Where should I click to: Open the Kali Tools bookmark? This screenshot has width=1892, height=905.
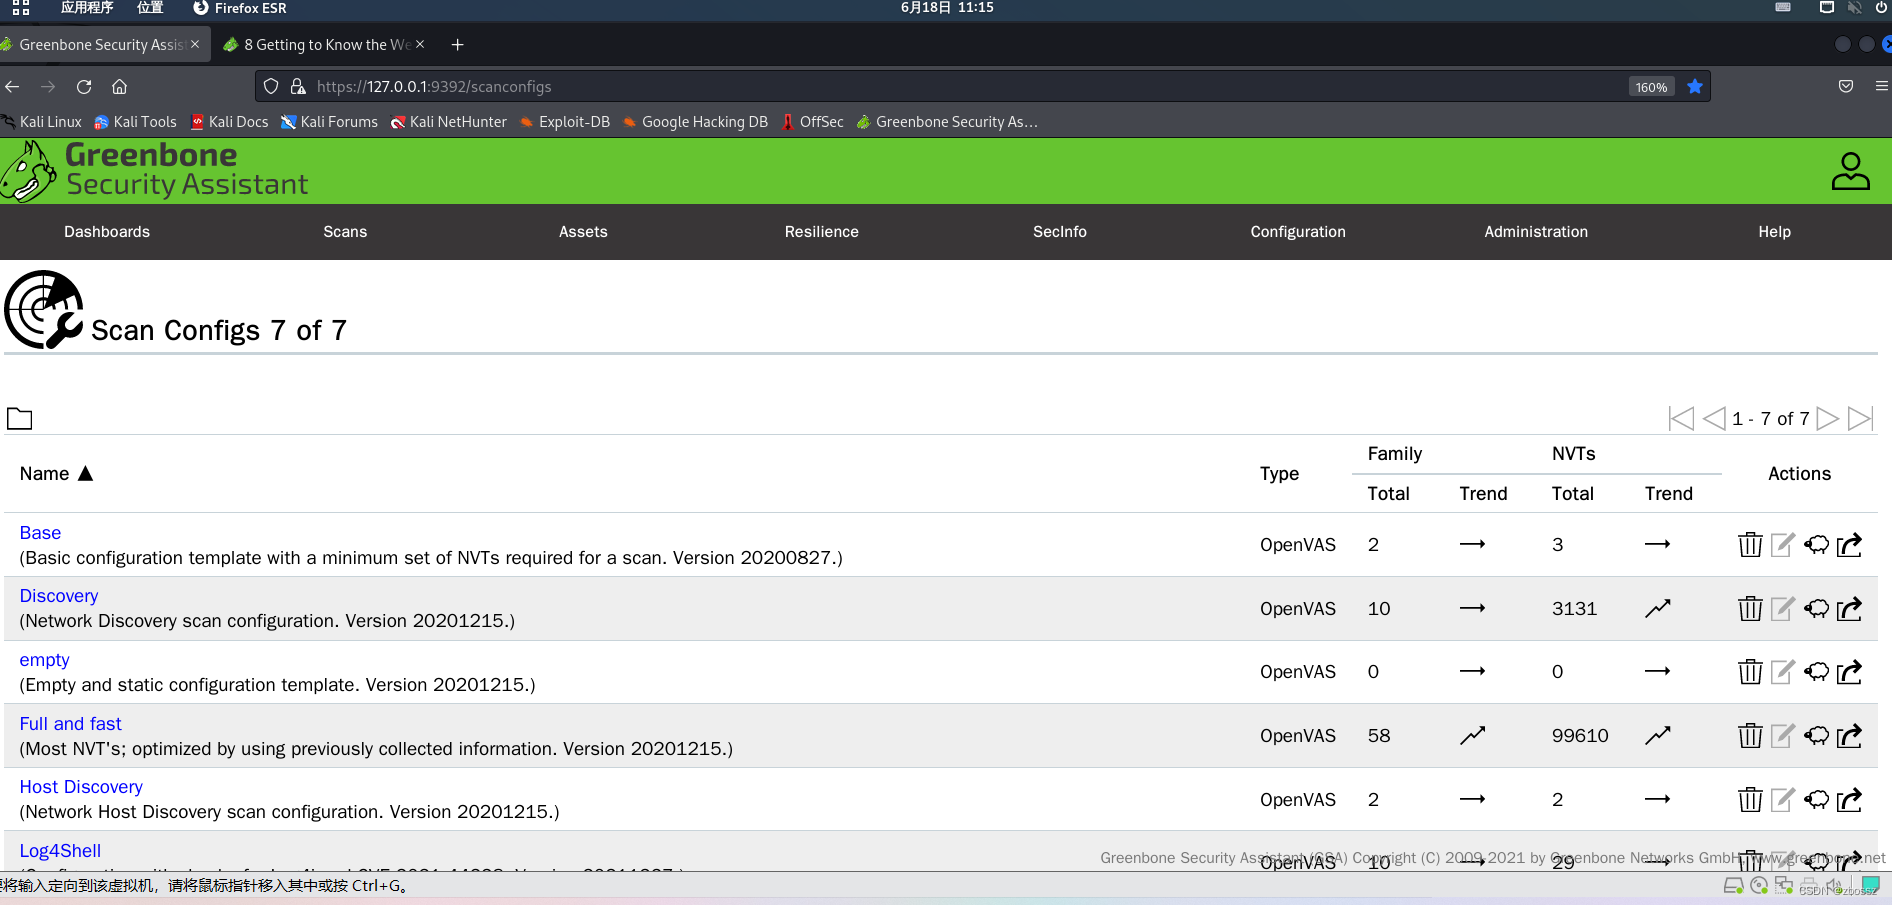click(135, 122)
